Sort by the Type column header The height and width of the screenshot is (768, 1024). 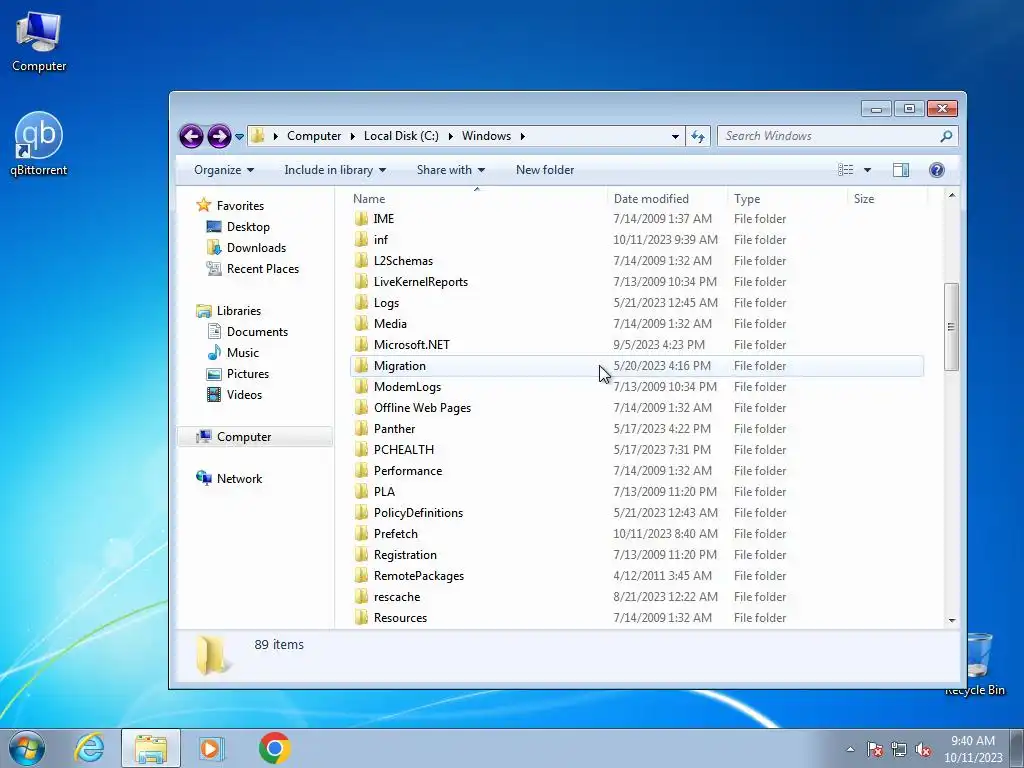click(787, 199)
